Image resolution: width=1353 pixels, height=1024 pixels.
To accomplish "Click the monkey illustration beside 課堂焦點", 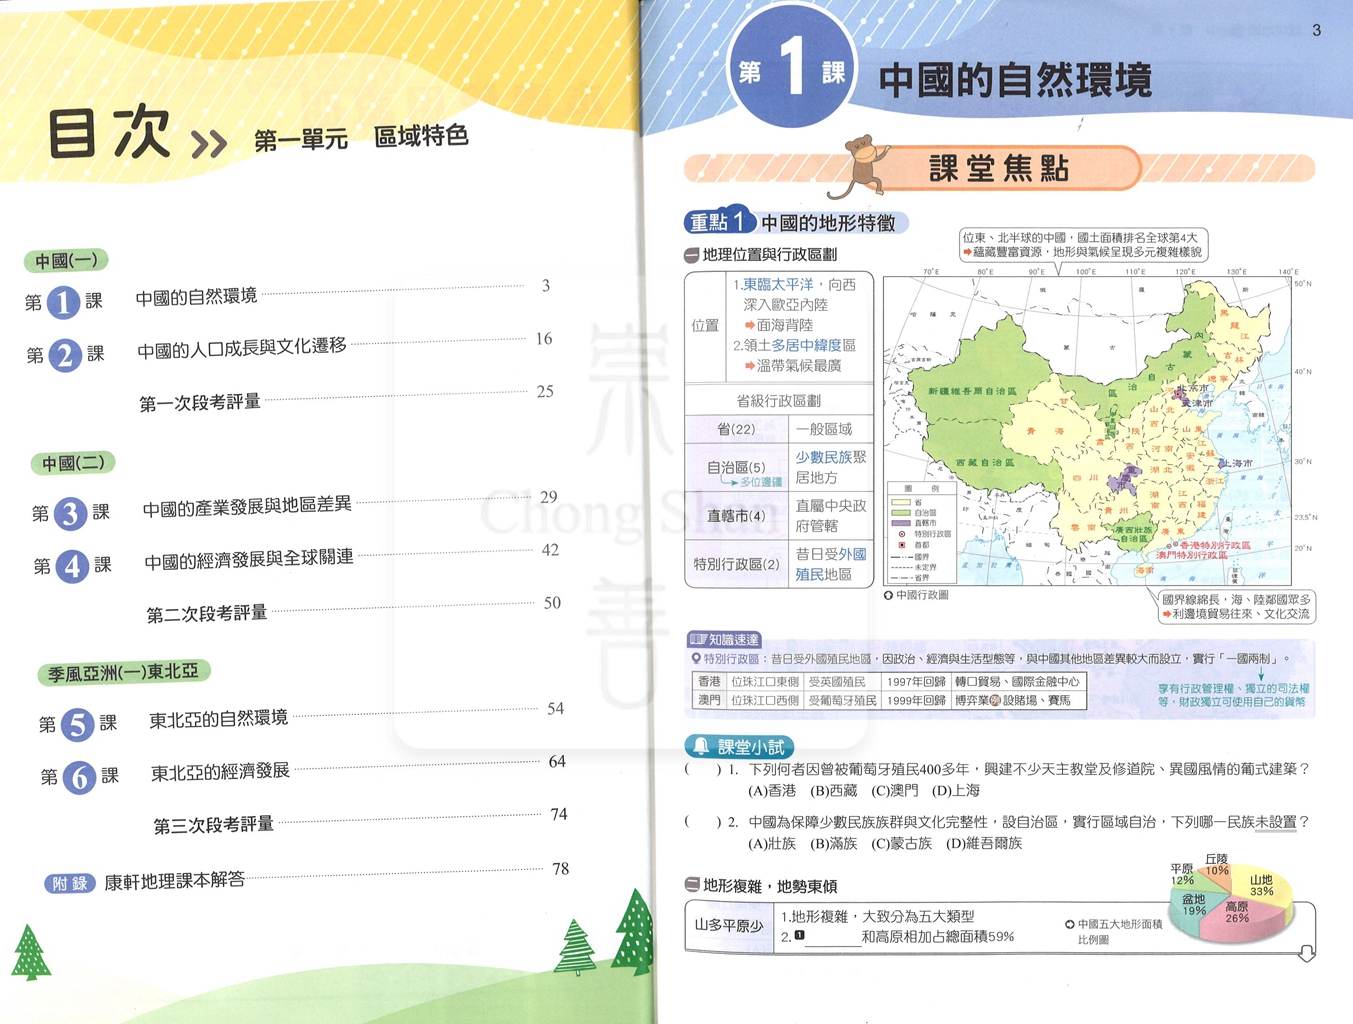I will click(862, 168).
